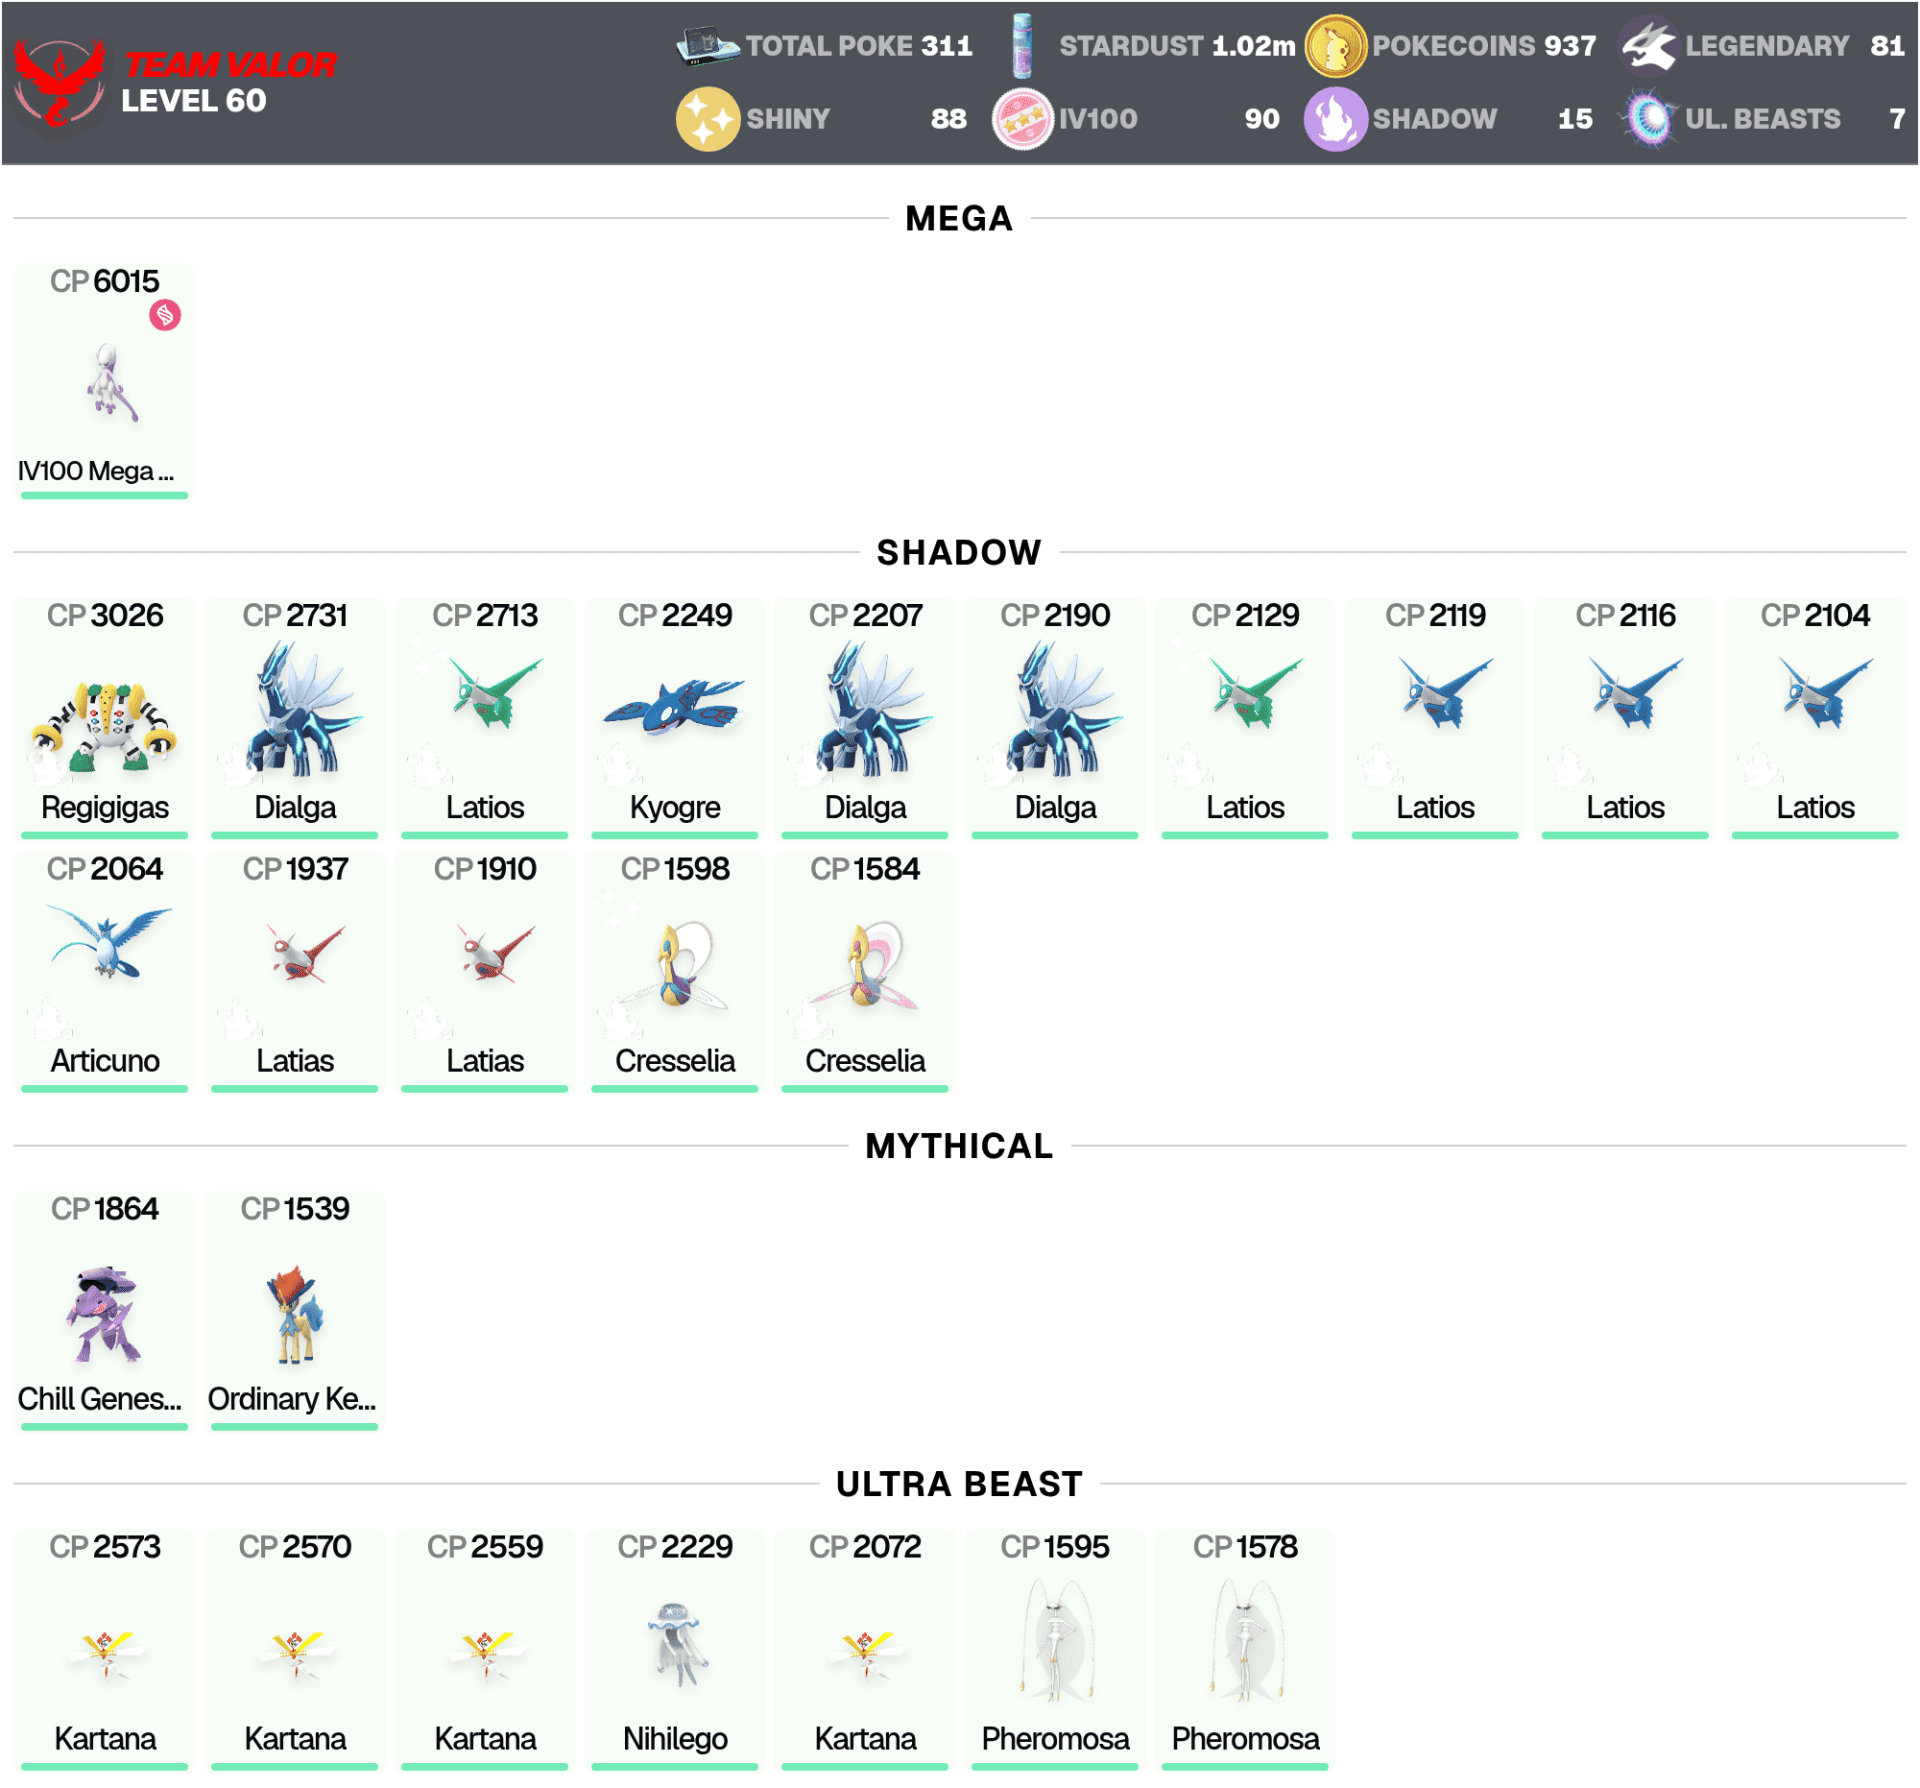Click the 'Chill Genes...' name label
1920x1788 pixels.
click(x=100, y=1399)
